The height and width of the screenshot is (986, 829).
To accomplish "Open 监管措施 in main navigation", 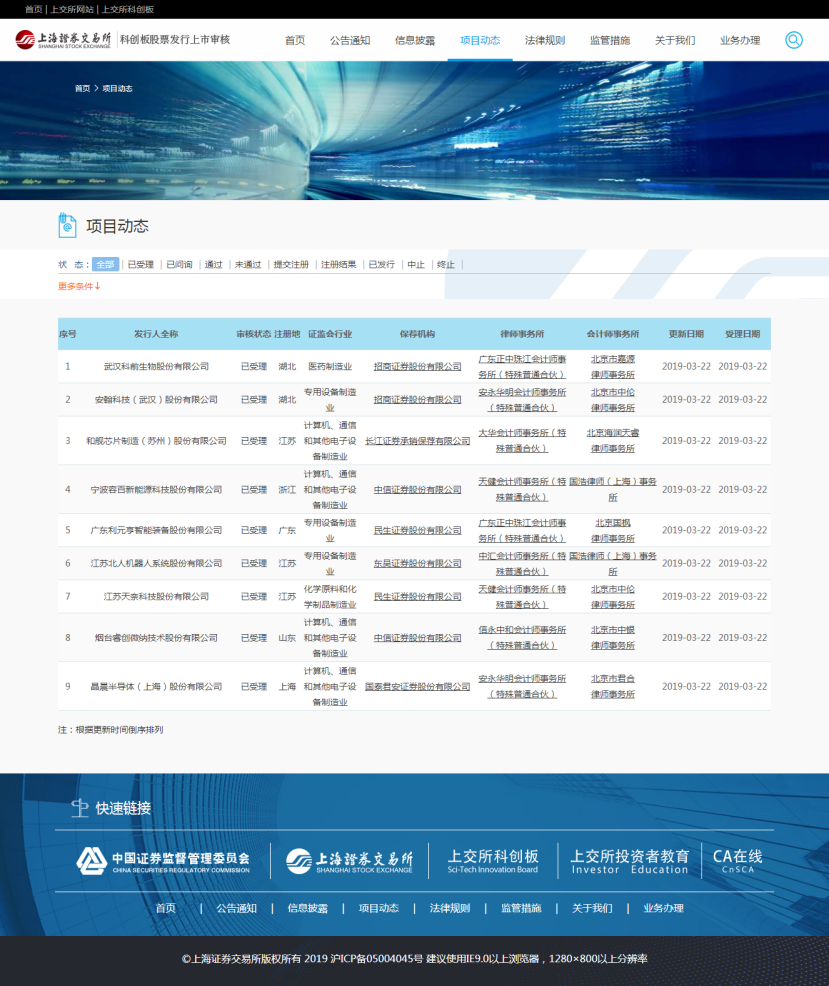I will point(610,40).
